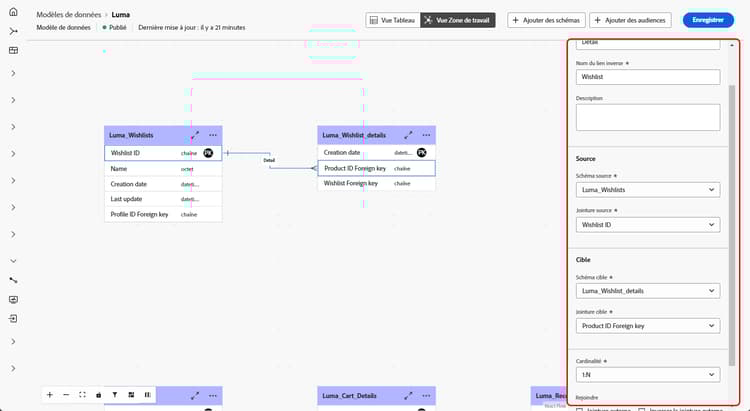Expand the Luma_Wishlists table with arrow icon
Screen dimensions: 750x411
click(x=195, y=135)
